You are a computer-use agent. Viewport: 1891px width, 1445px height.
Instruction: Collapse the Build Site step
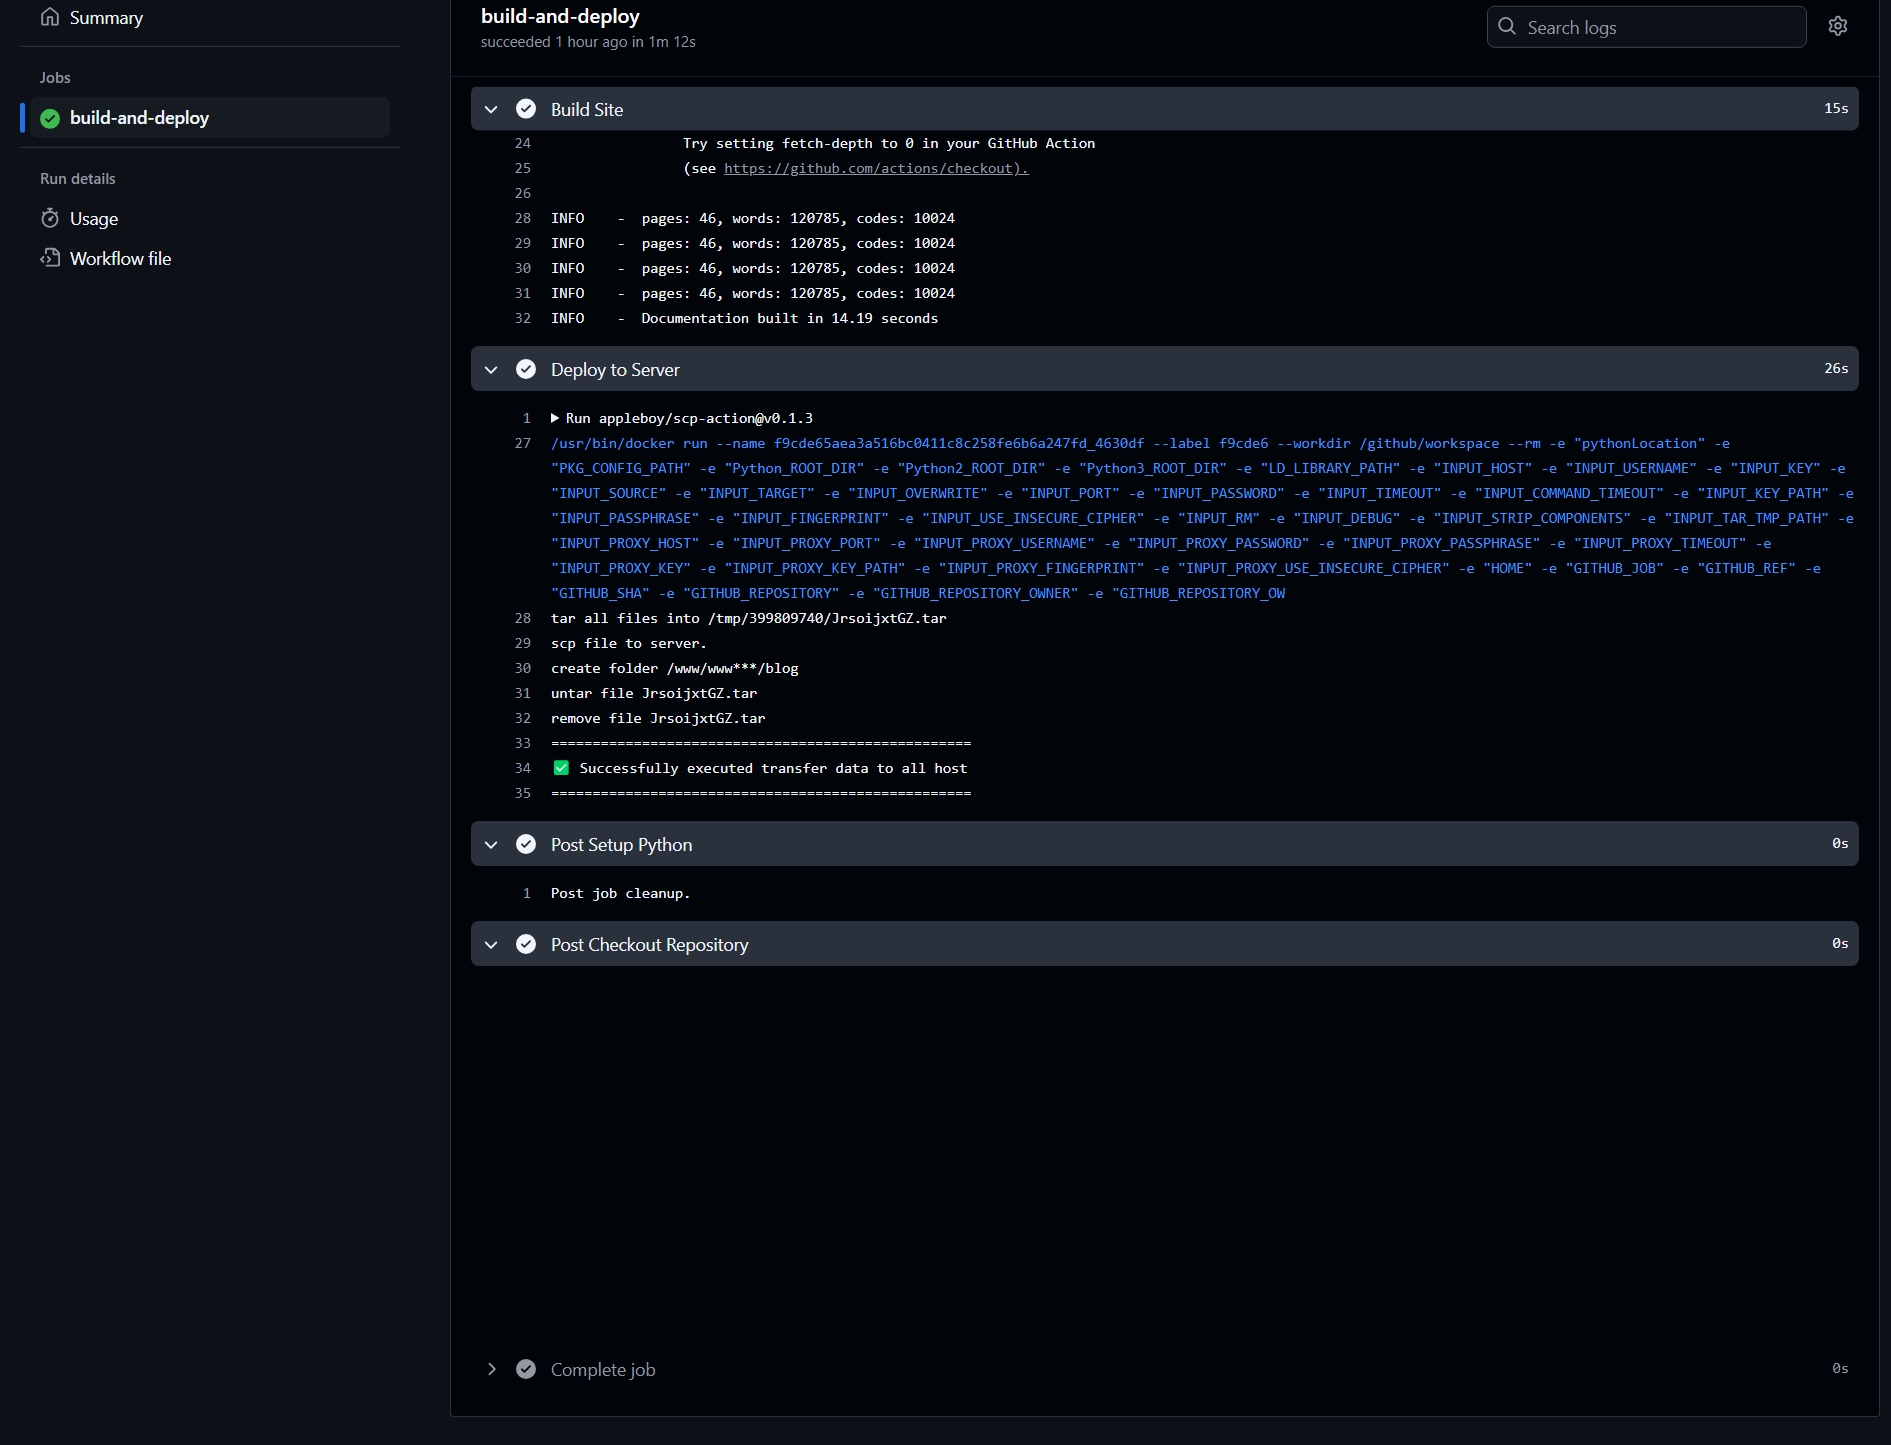click(491, 109)
